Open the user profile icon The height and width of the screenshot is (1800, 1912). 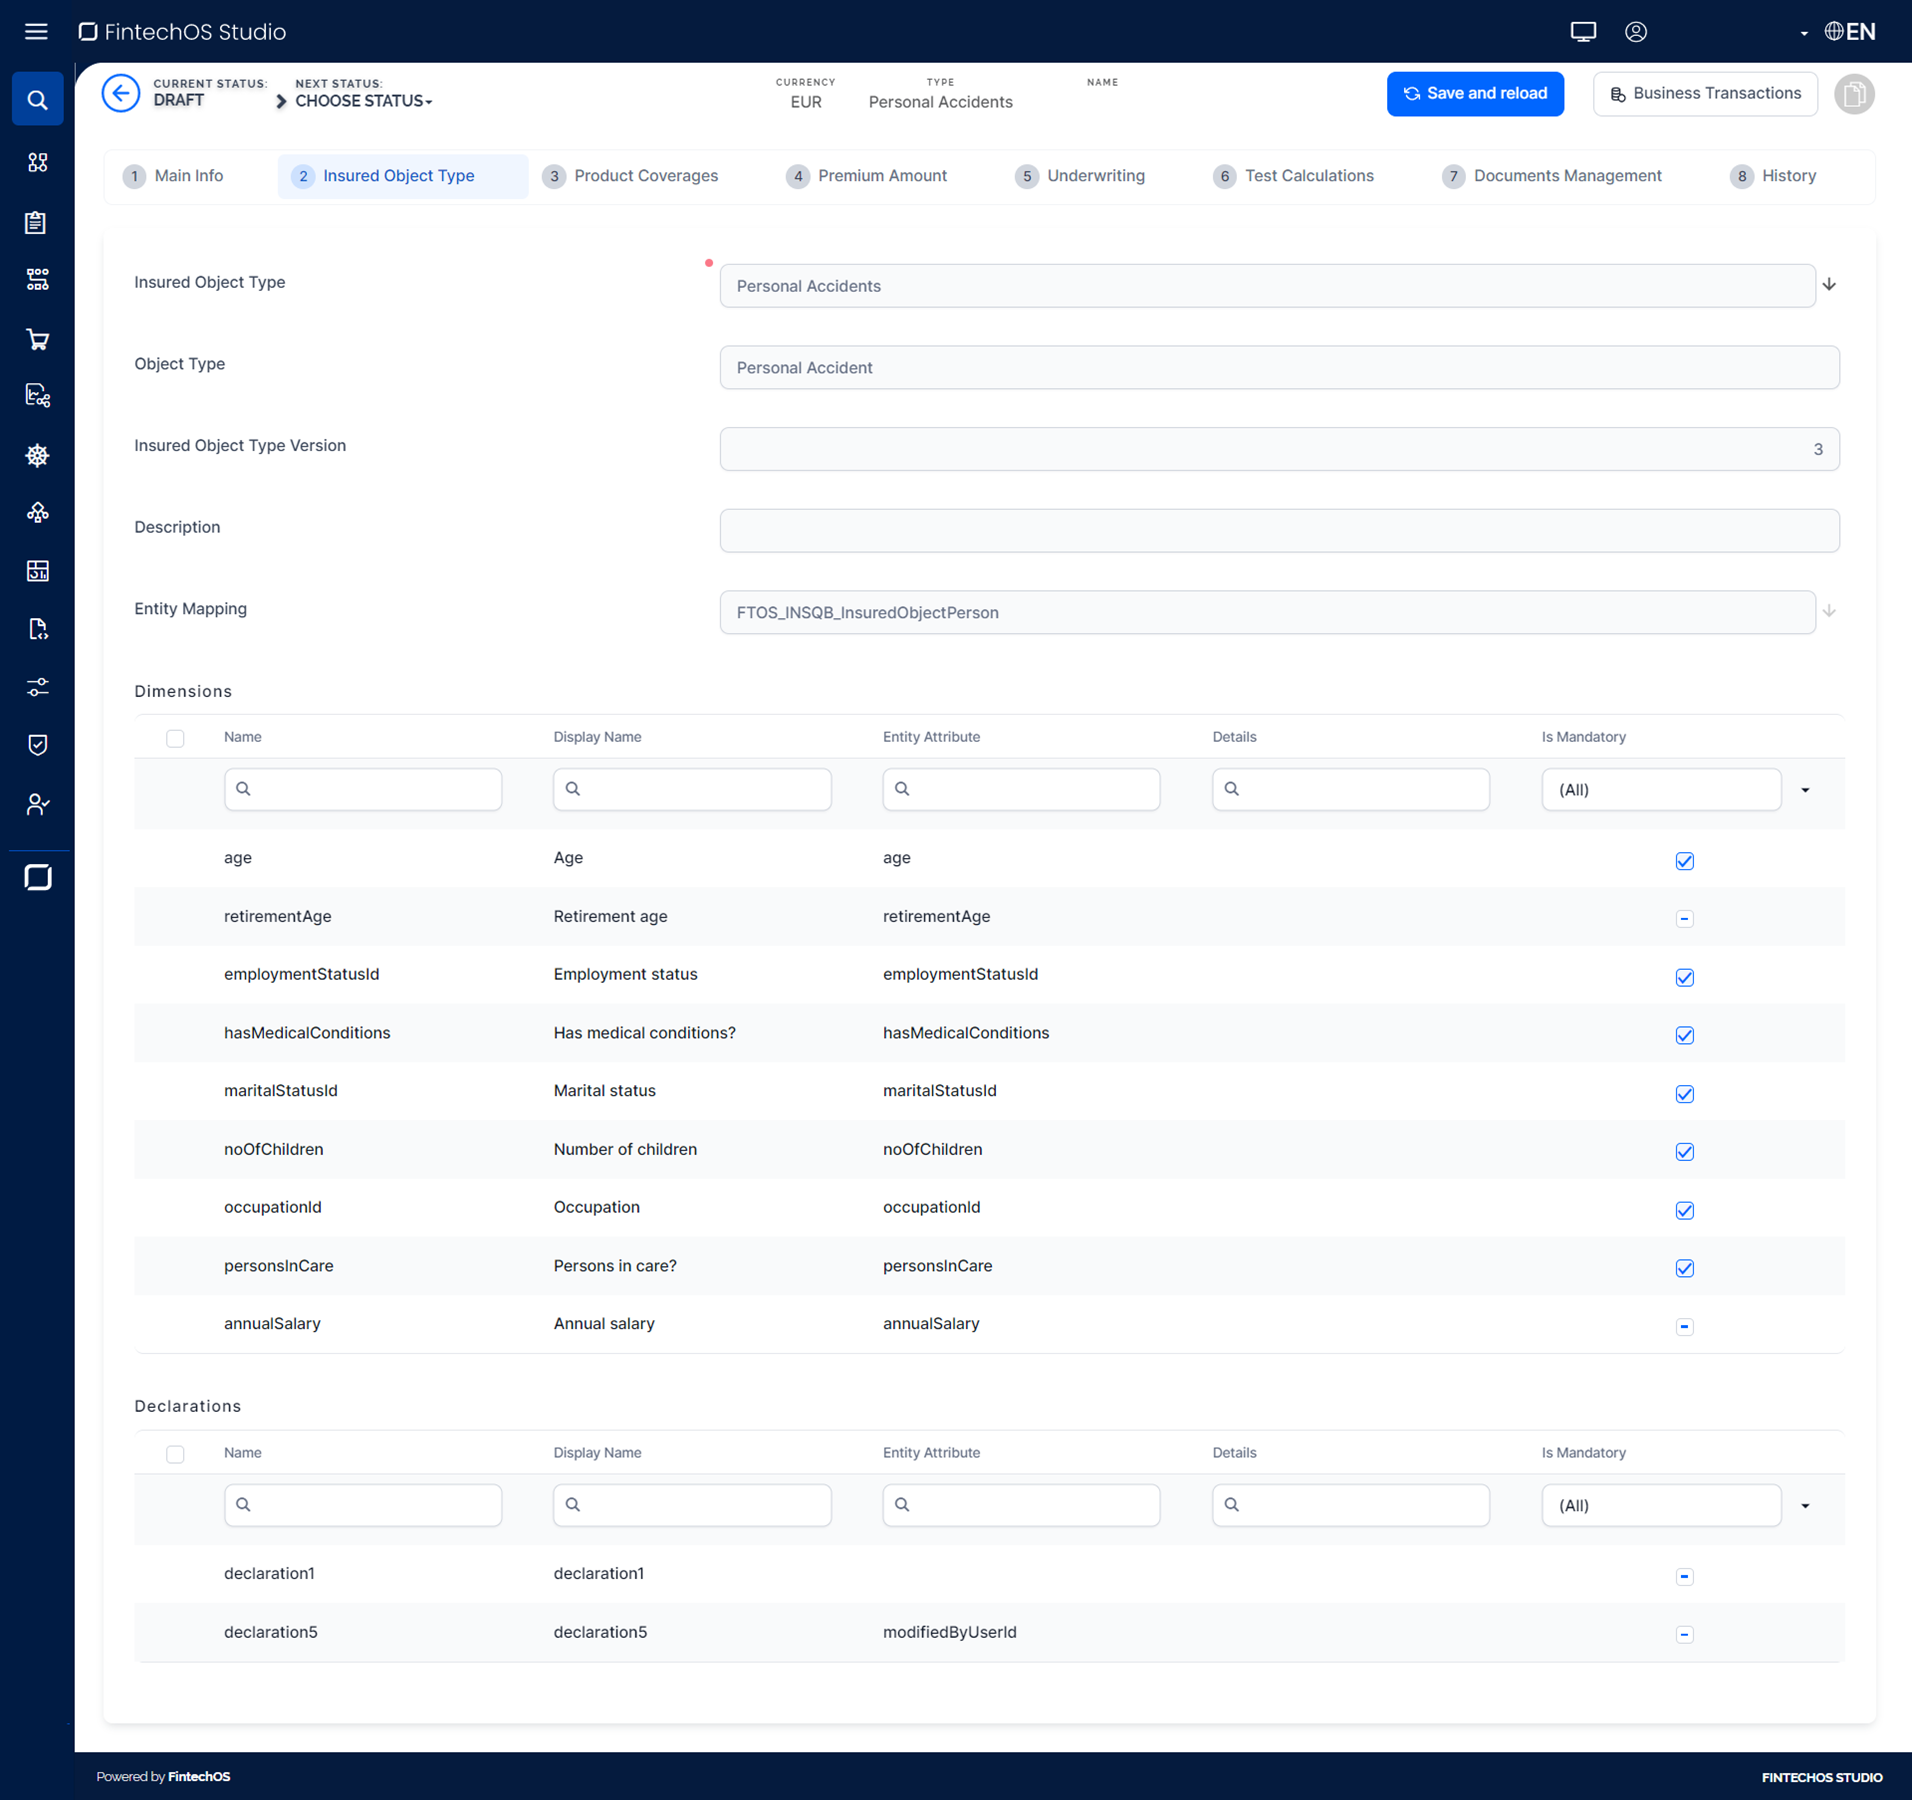(1636, 32)
